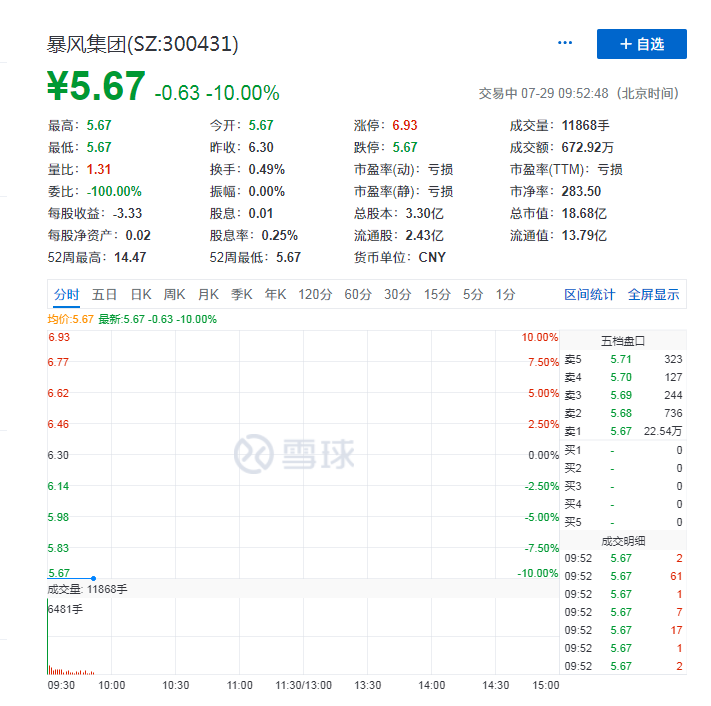Viewport: 711px width, 706px height.
Task: Click the trade detail row with volume 17
Action: (623, 630)
